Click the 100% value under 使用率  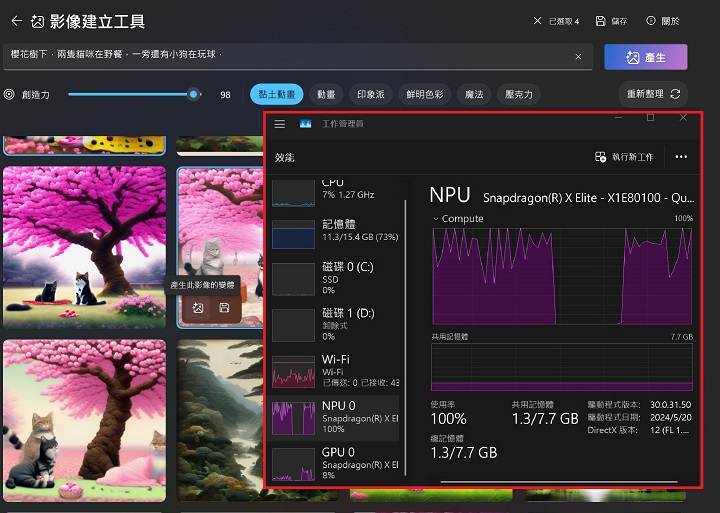click(449, 419)
